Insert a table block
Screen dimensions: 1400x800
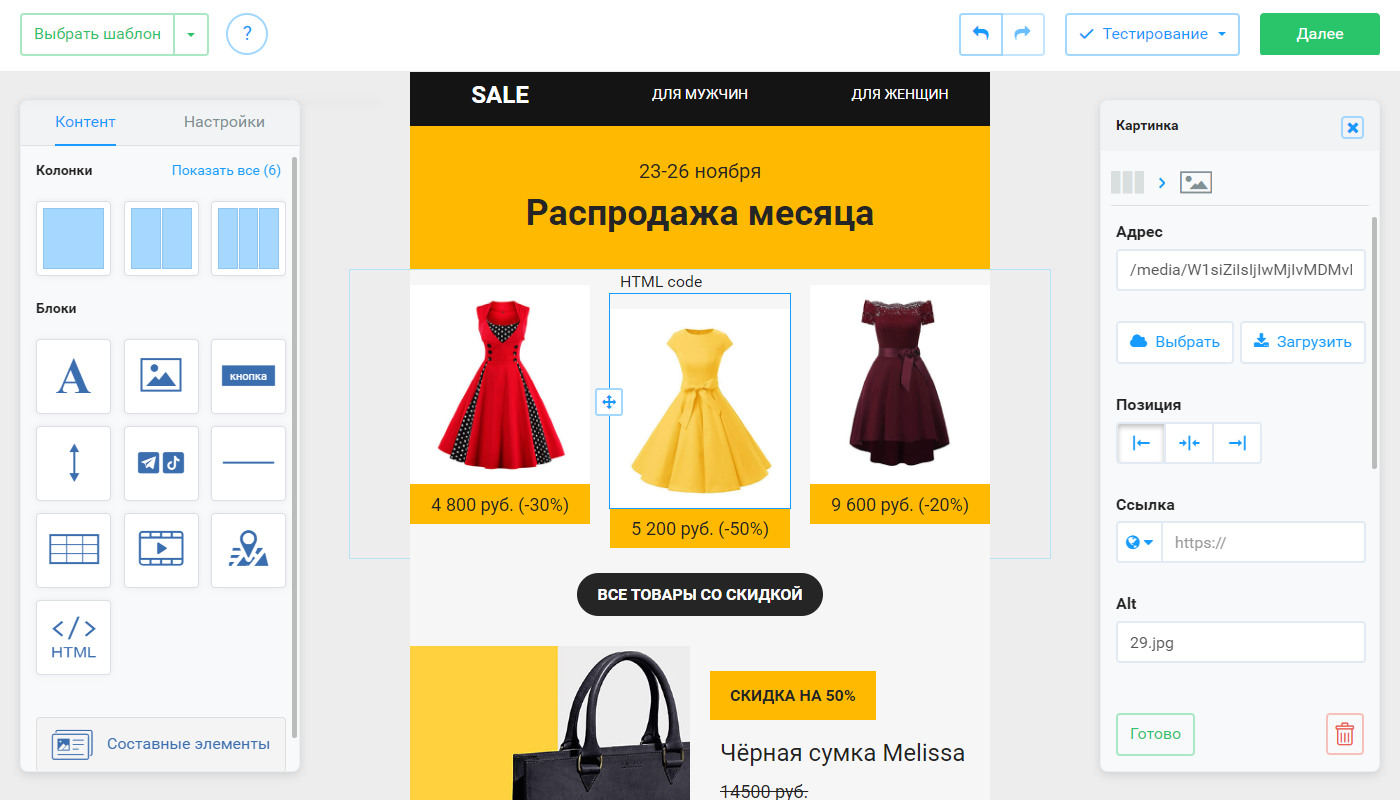(73, 550)
